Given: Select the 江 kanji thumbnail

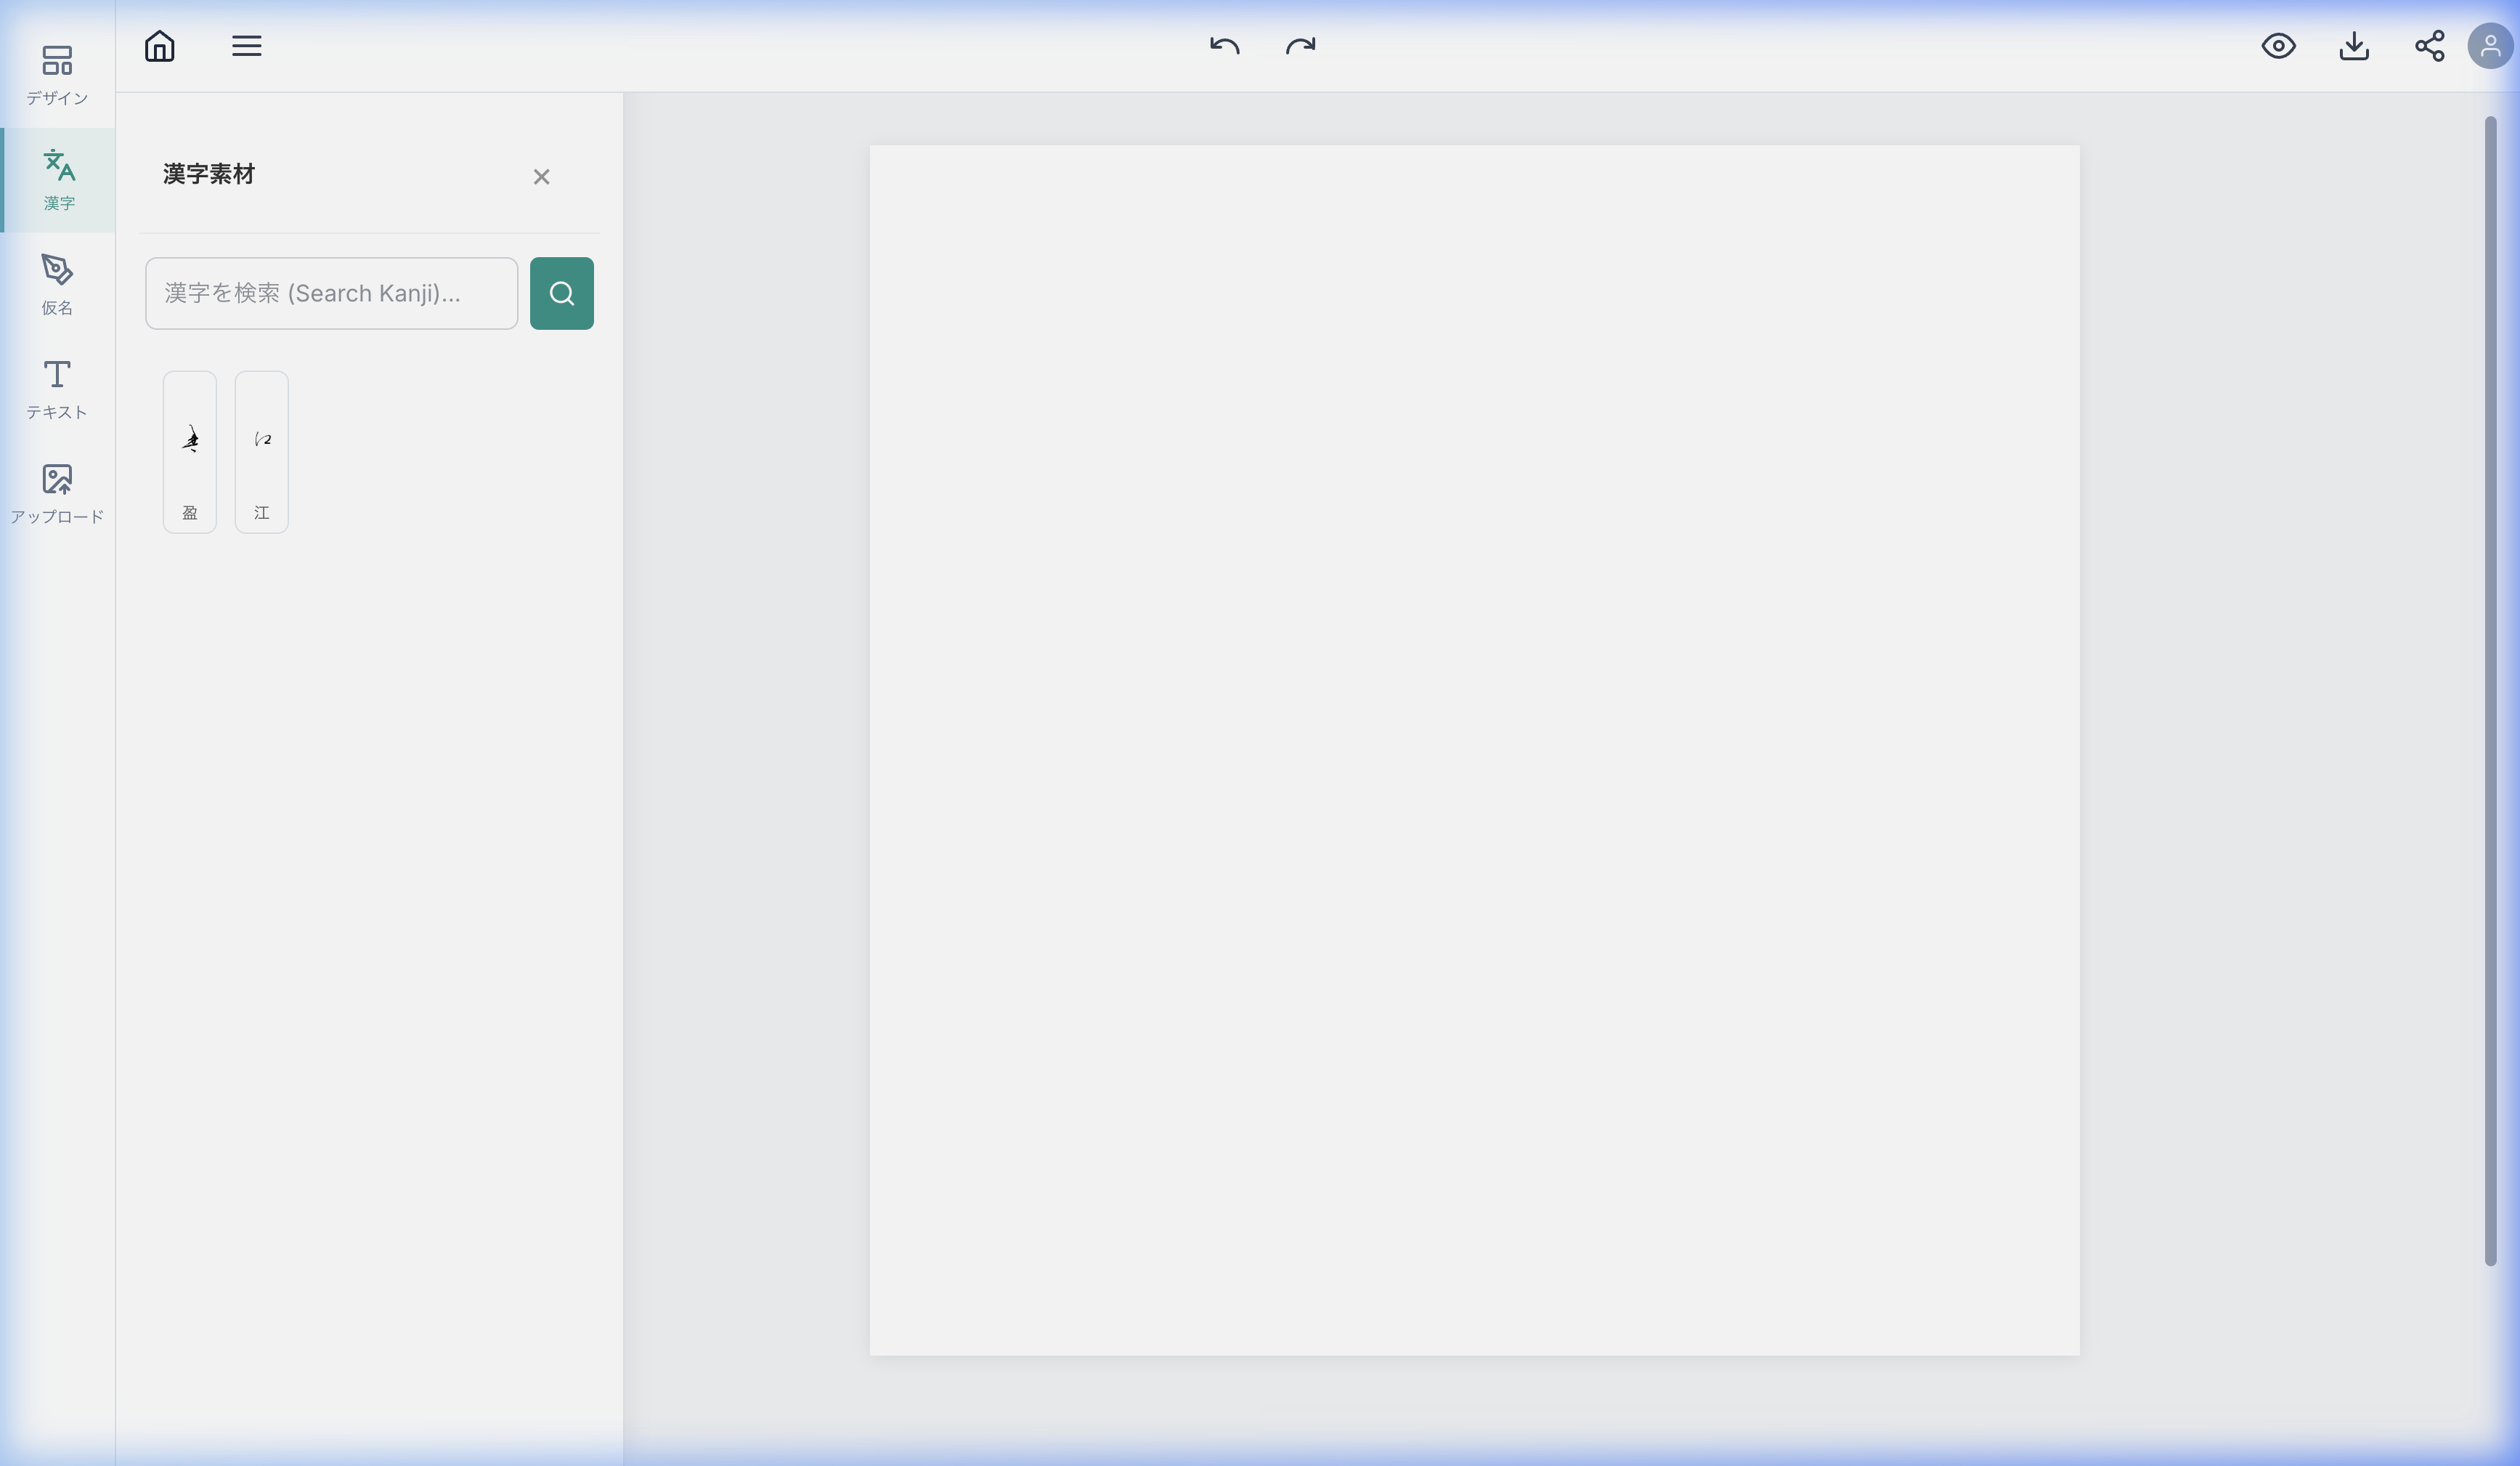Looking at the screenshot, I should pos(262,452).
